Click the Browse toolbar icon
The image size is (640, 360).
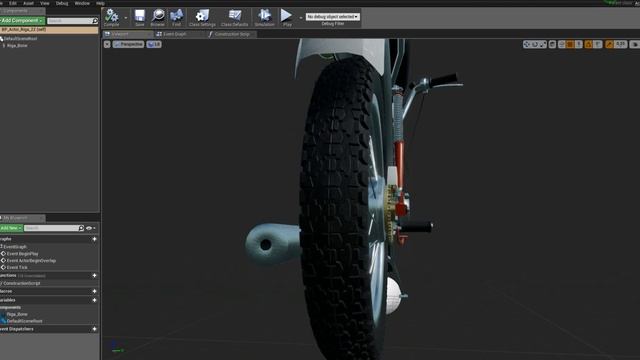[x=158, y=18]
